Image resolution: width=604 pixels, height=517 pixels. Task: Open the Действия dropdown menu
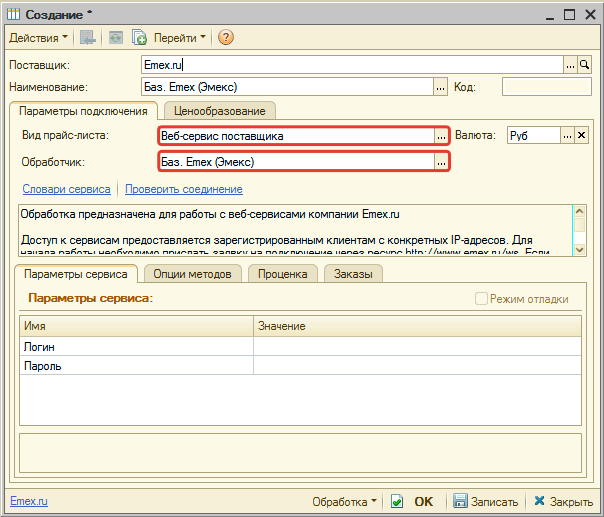point(38,38)
